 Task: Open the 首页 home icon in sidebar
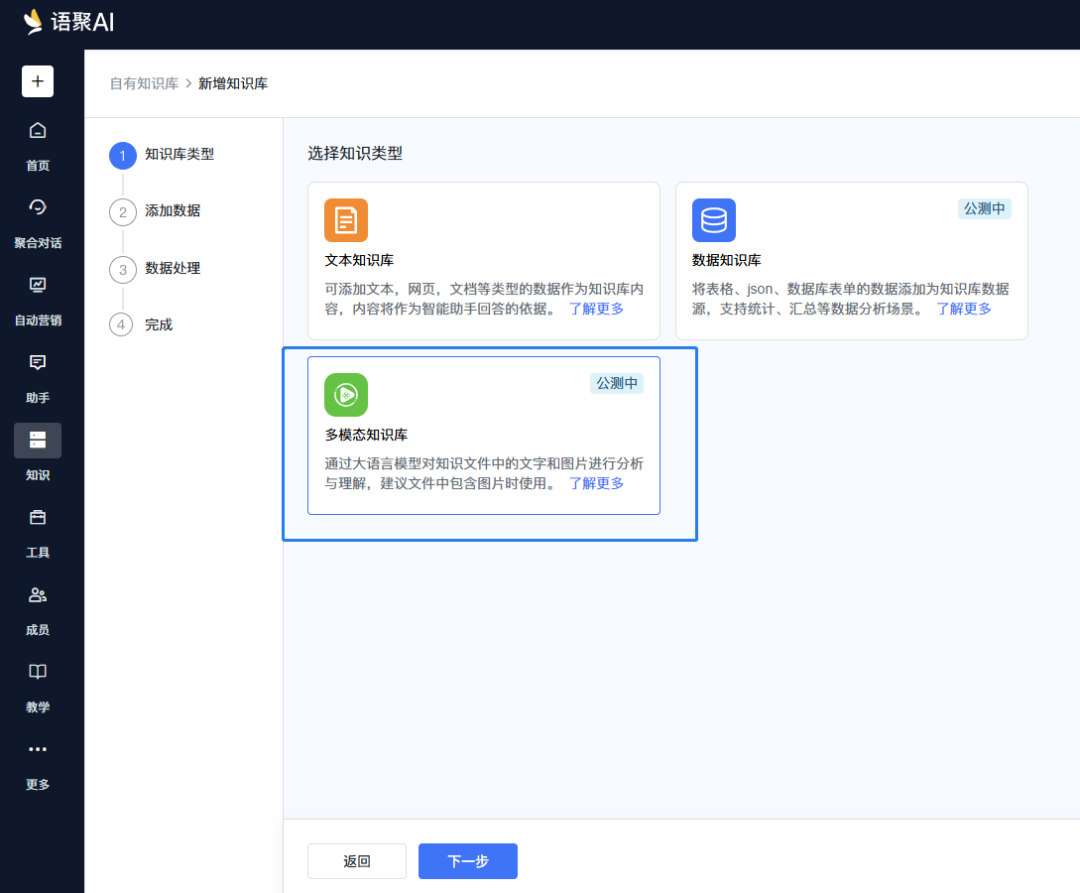point(38,130)
